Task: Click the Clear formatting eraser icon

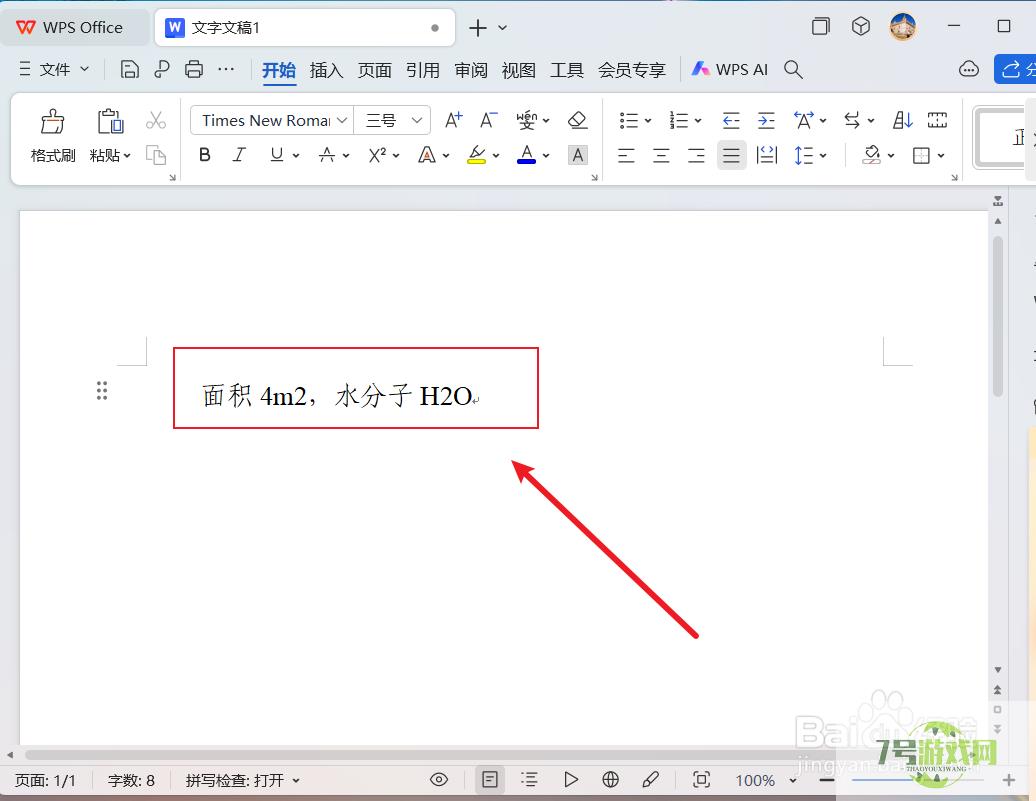Action: (577, 120)
